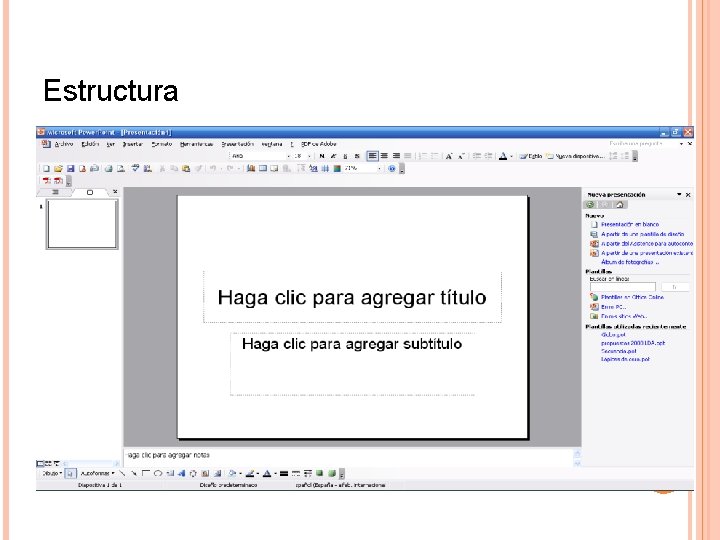Click the Increase font size icon
Screen dimensions: 720x540
[449, 156]
